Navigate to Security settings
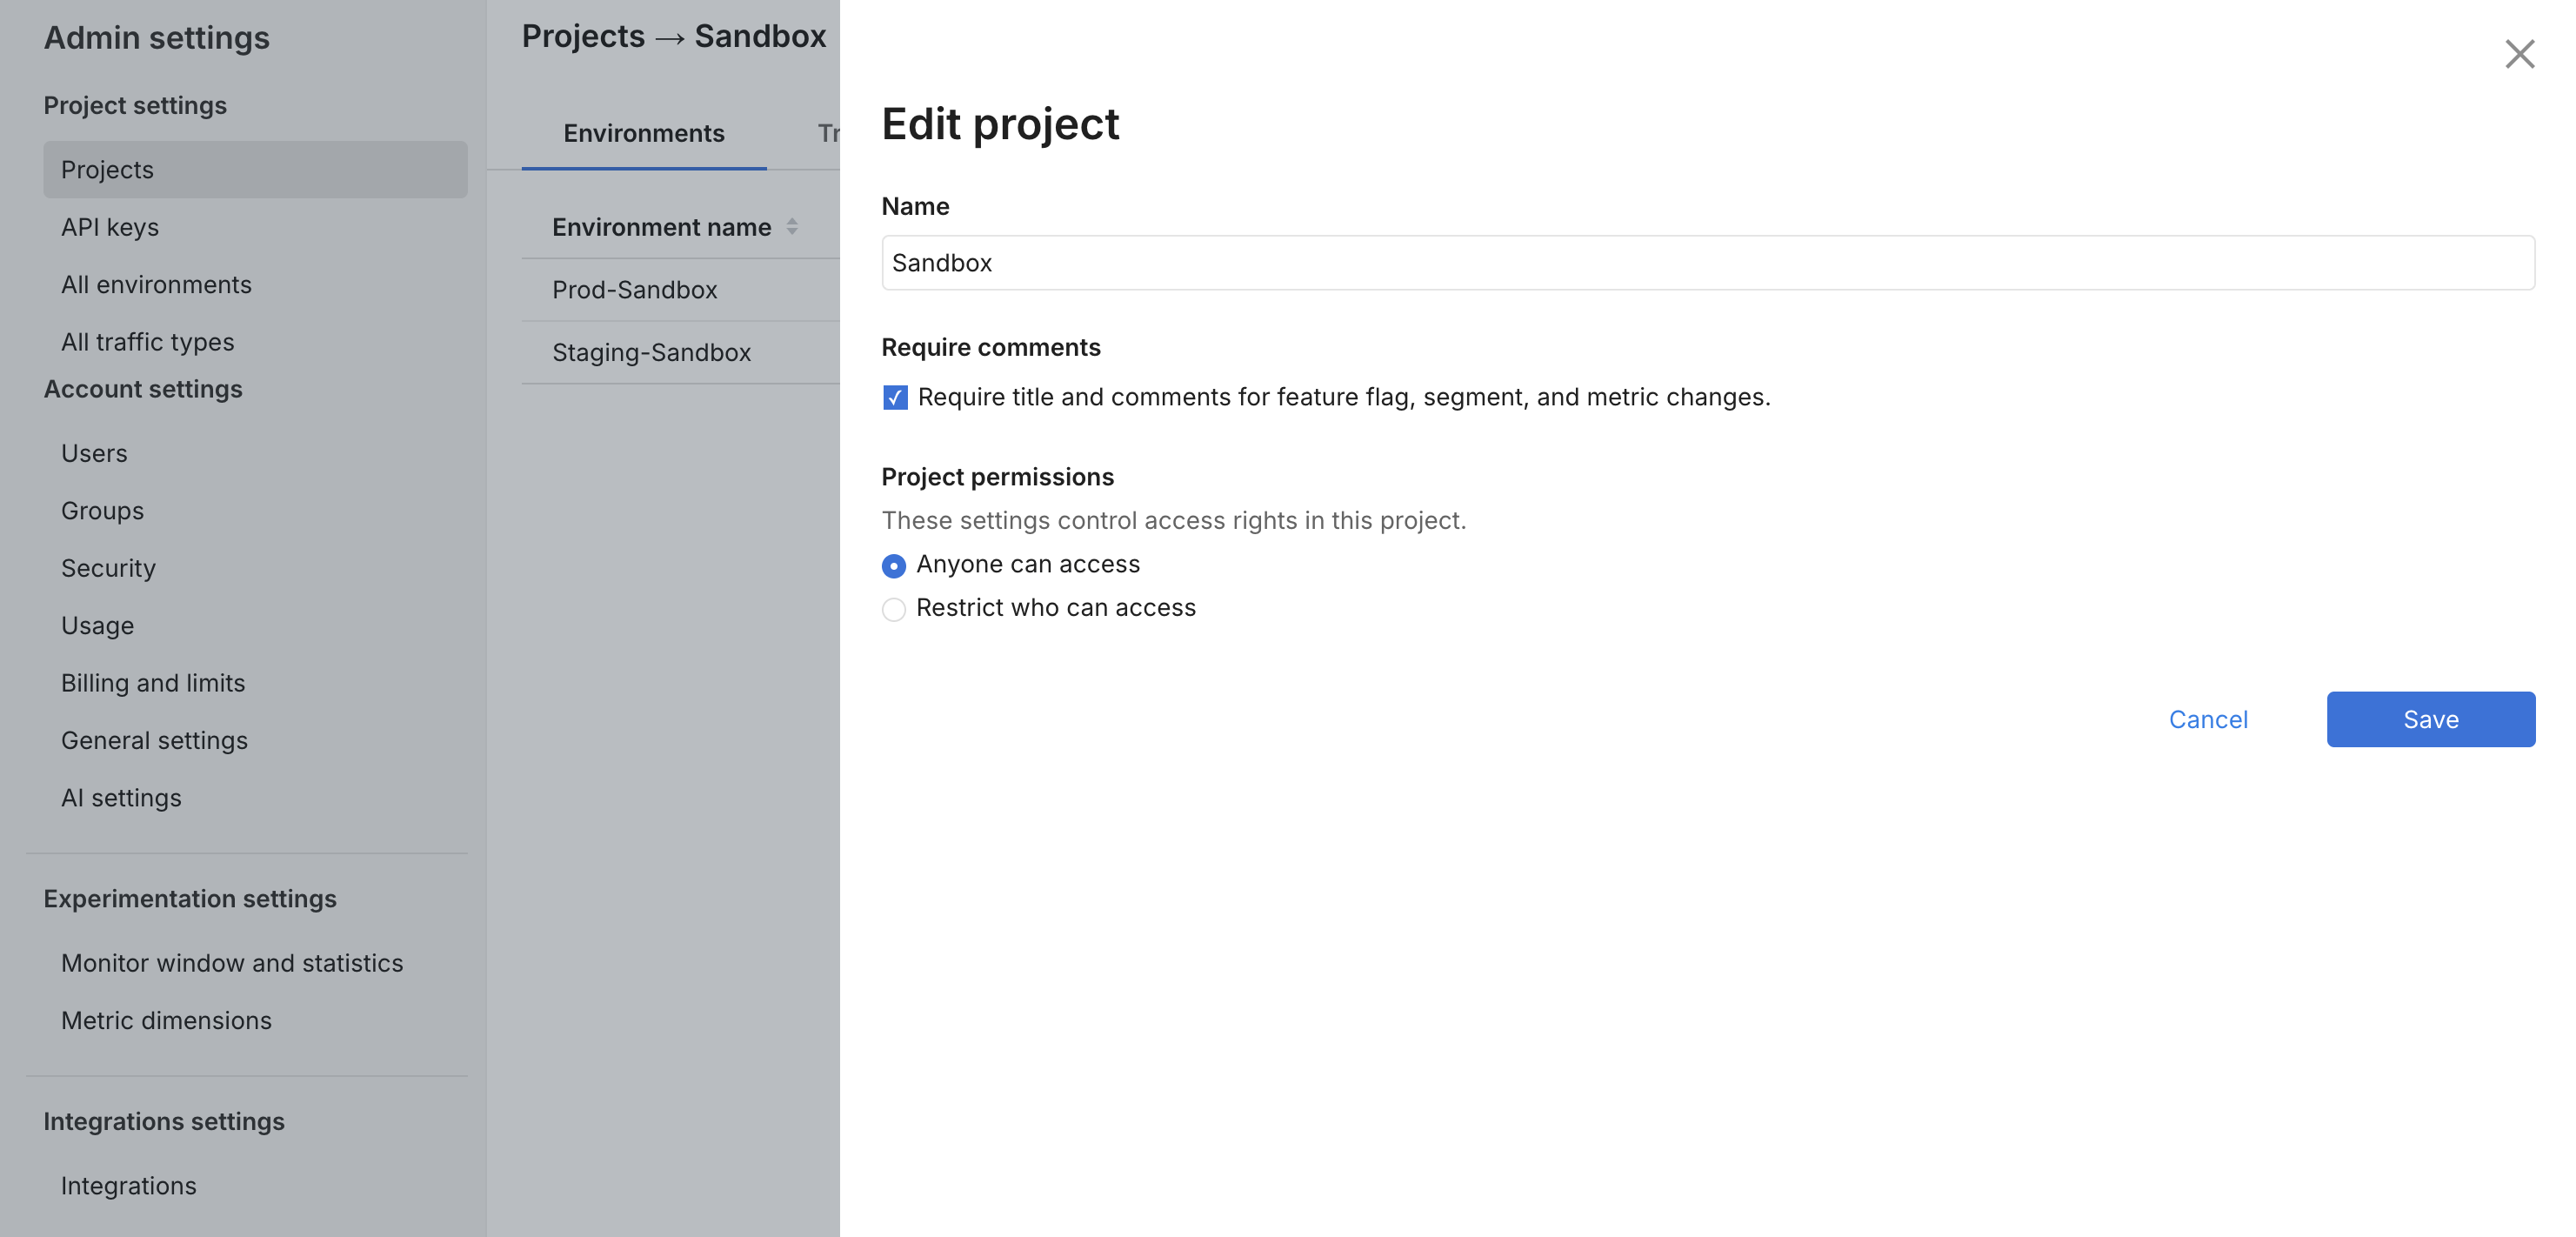2576x1237 pixels. pyautogui.click(x=108, y=568)
